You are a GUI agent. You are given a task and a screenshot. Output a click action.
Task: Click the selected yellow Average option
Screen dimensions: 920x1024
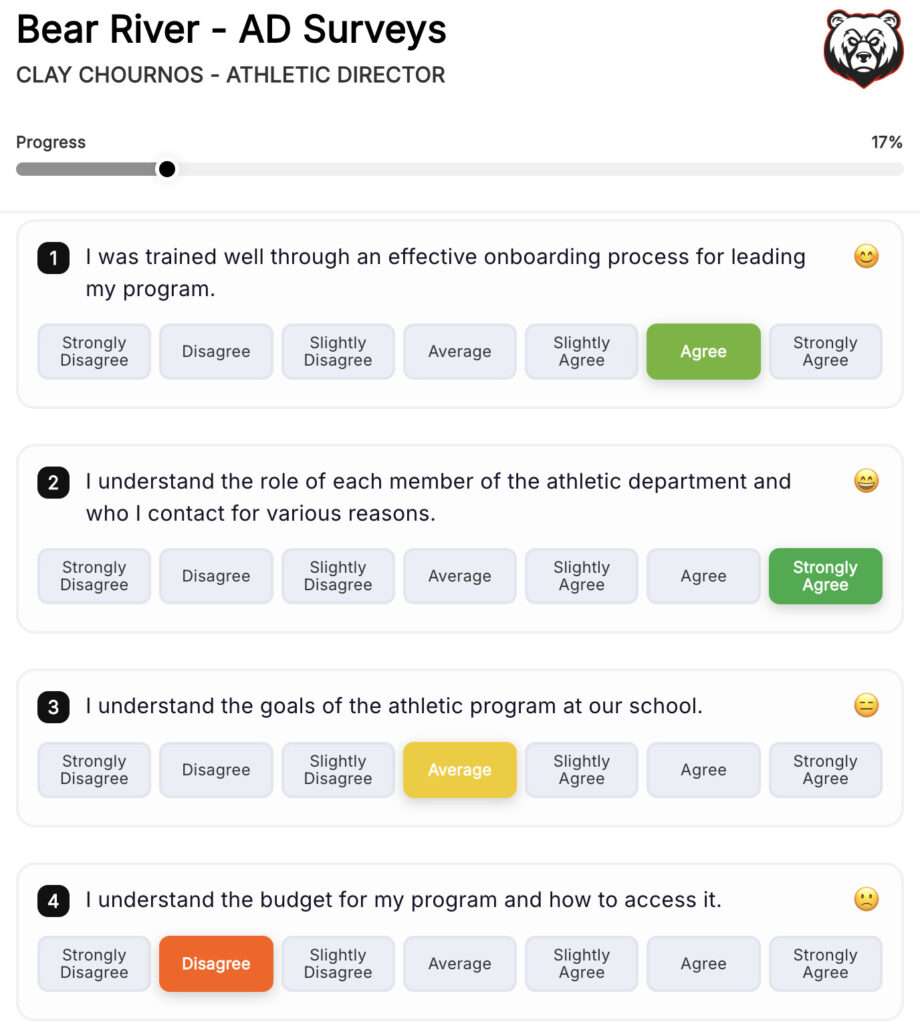[x=460, y=770]
